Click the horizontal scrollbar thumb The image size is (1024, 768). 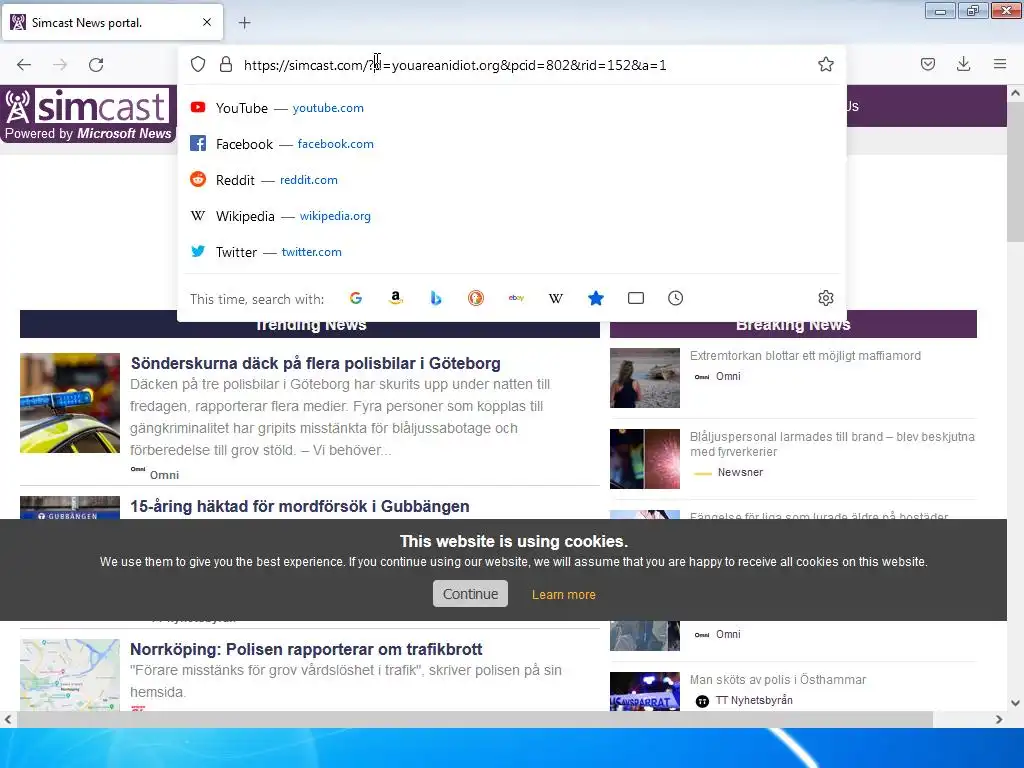pos(475,720)
